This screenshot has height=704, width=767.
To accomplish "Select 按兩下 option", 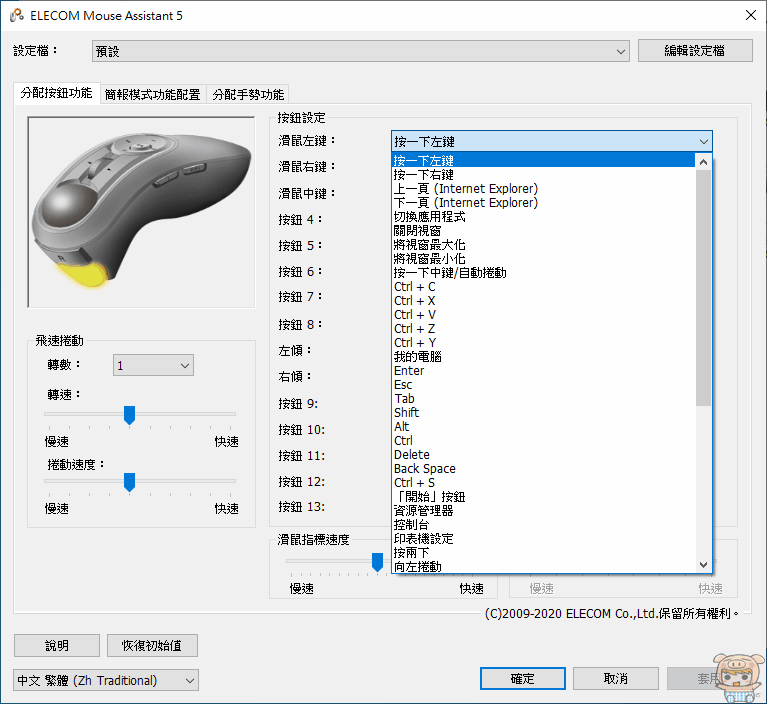I will [543, 553].
